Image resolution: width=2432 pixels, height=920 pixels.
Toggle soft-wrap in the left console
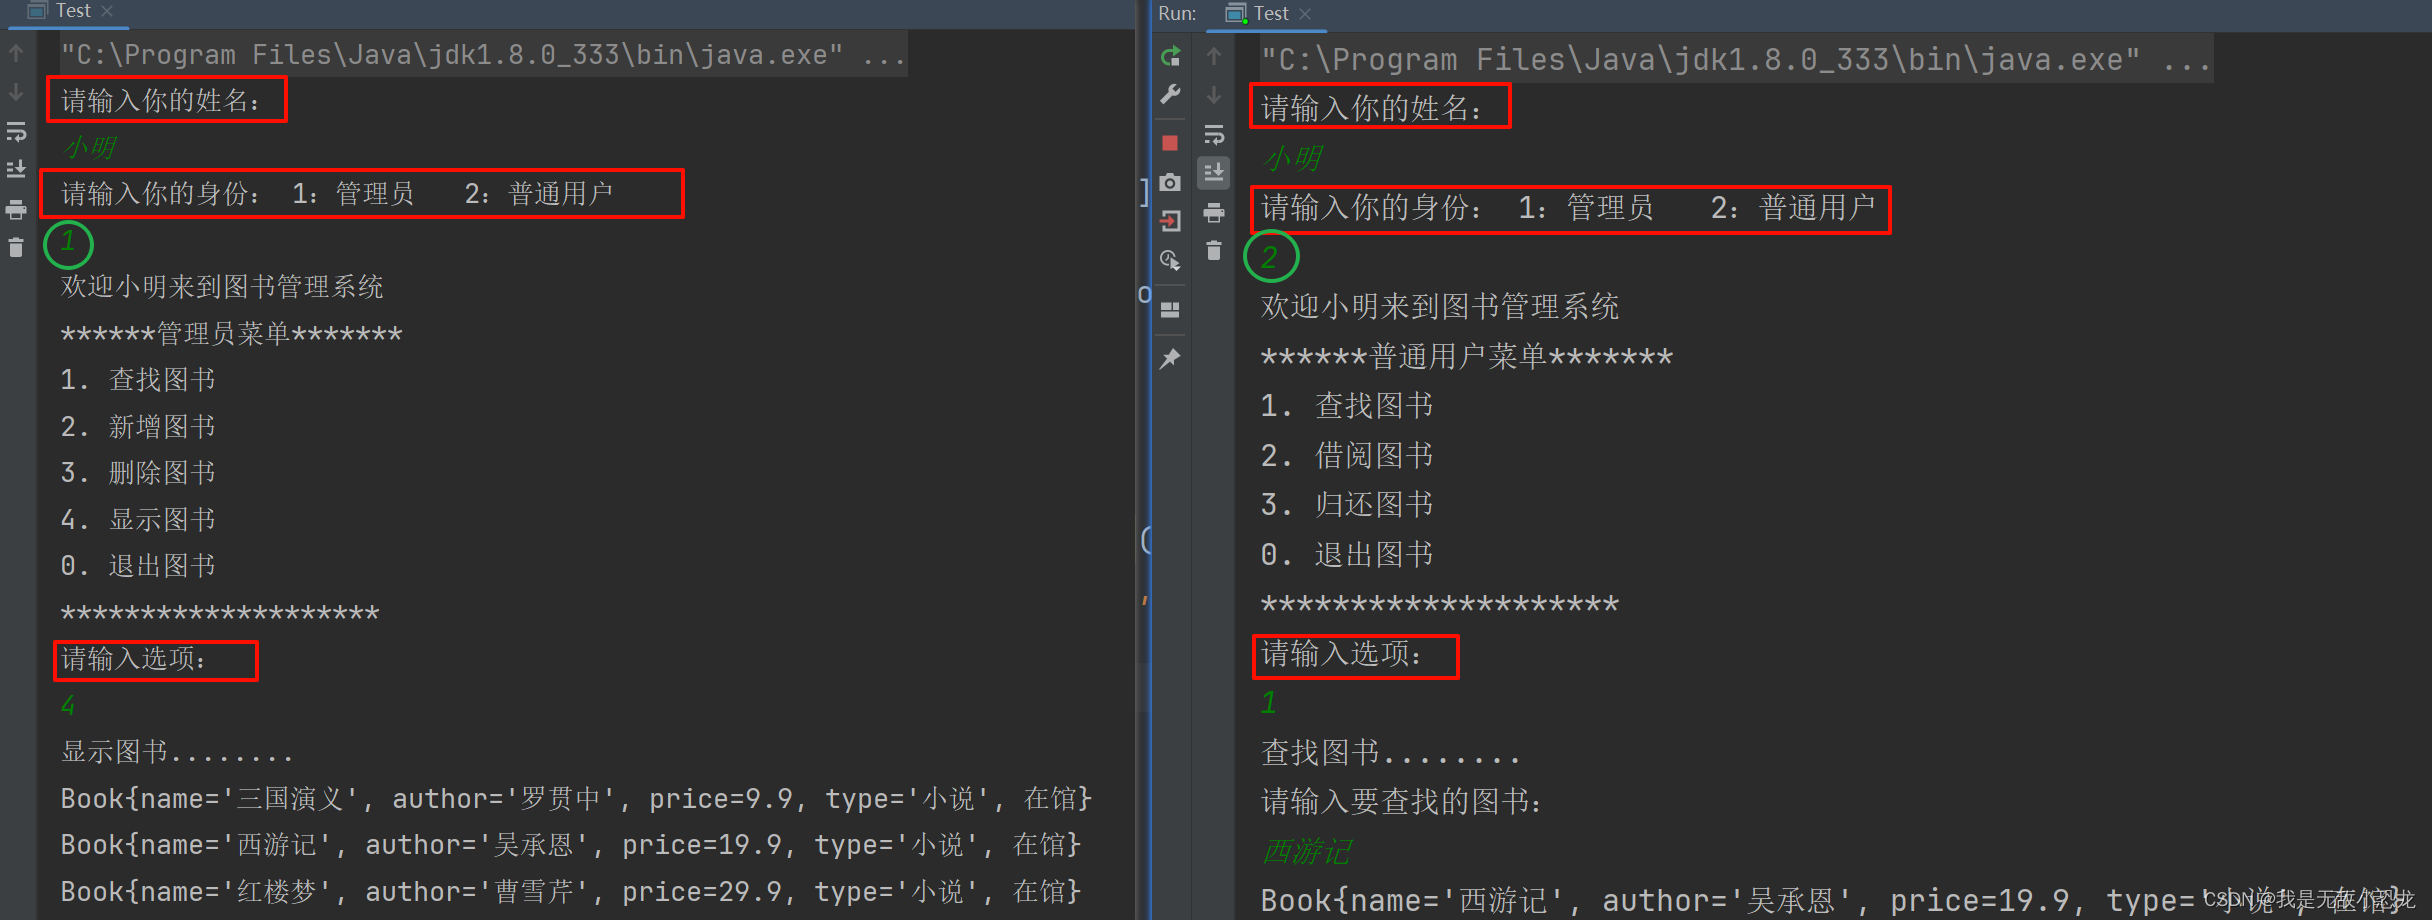point(16,131)
